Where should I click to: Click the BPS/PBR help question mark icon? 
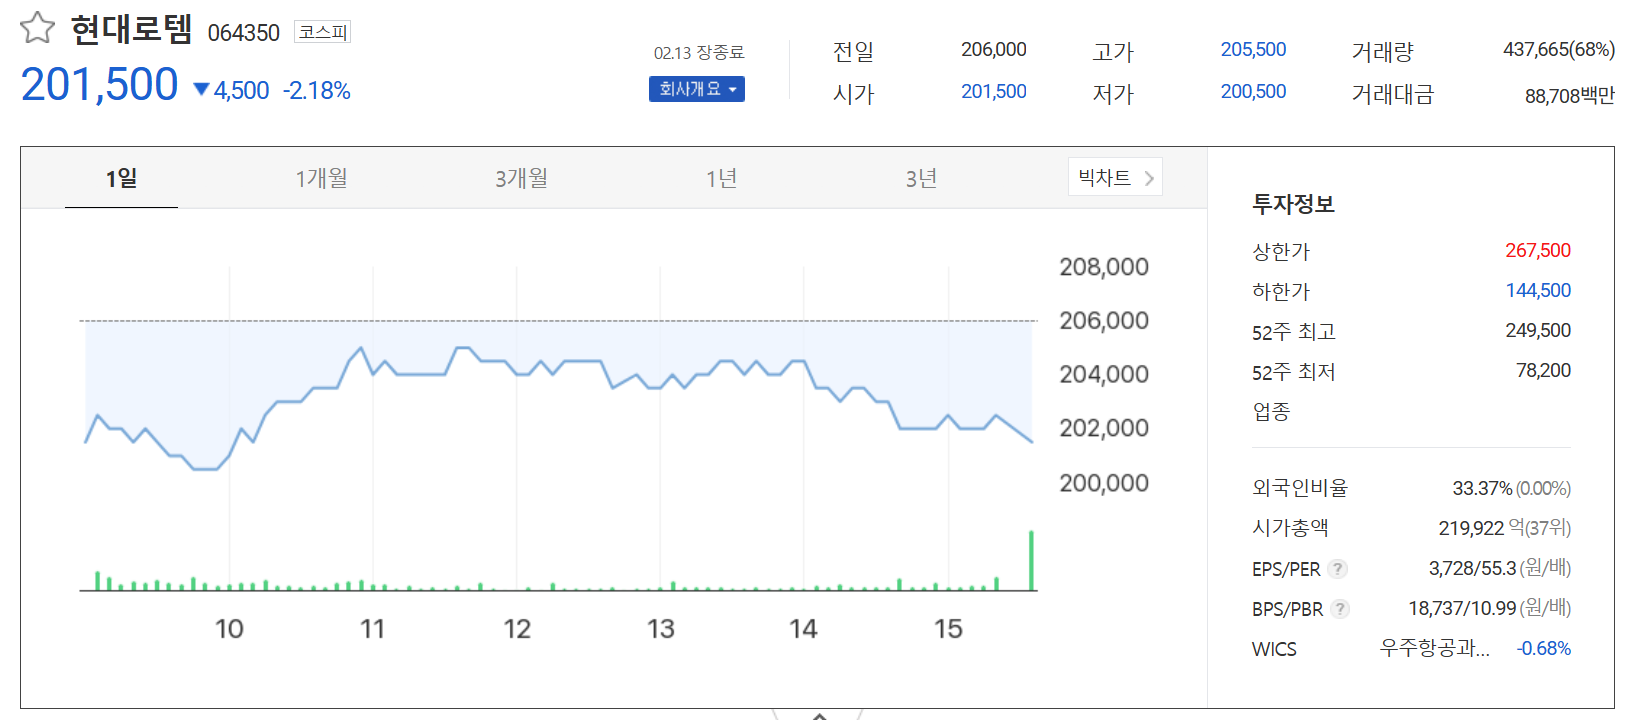point(1340,609)
